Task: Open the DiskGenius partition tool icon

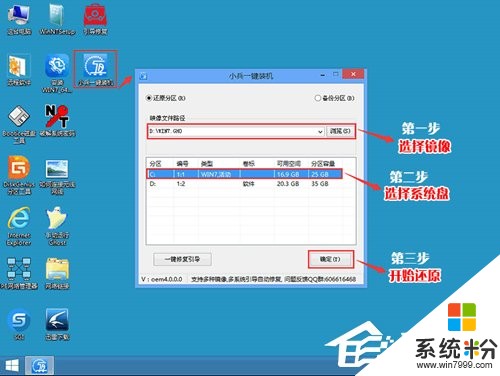Action: tap(19, 176)
